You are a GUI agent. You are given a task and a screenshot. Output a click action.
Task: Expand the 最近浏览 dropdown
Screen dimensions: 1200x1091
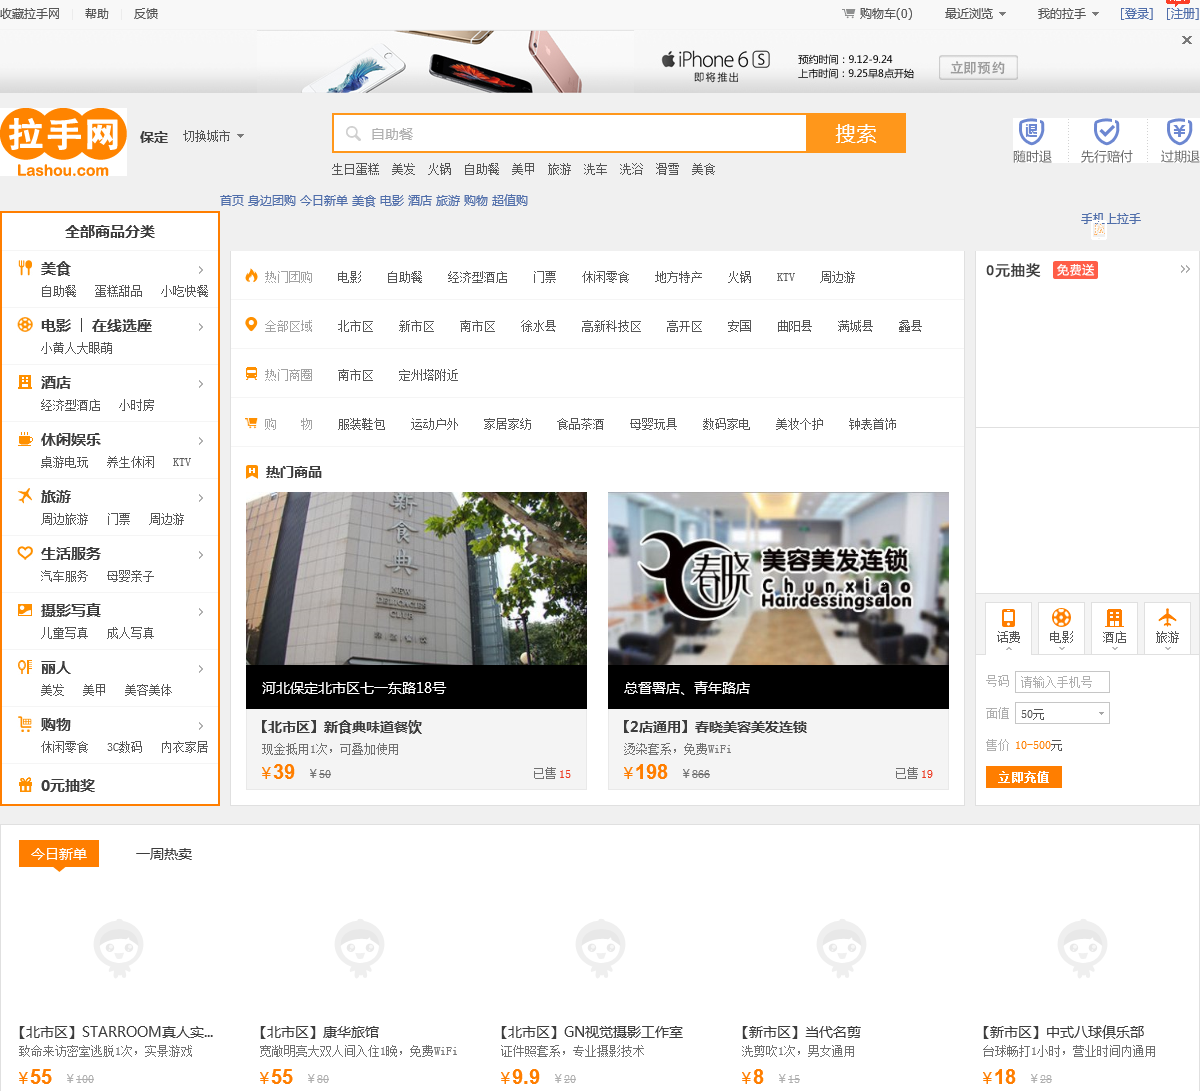[975, 14]
